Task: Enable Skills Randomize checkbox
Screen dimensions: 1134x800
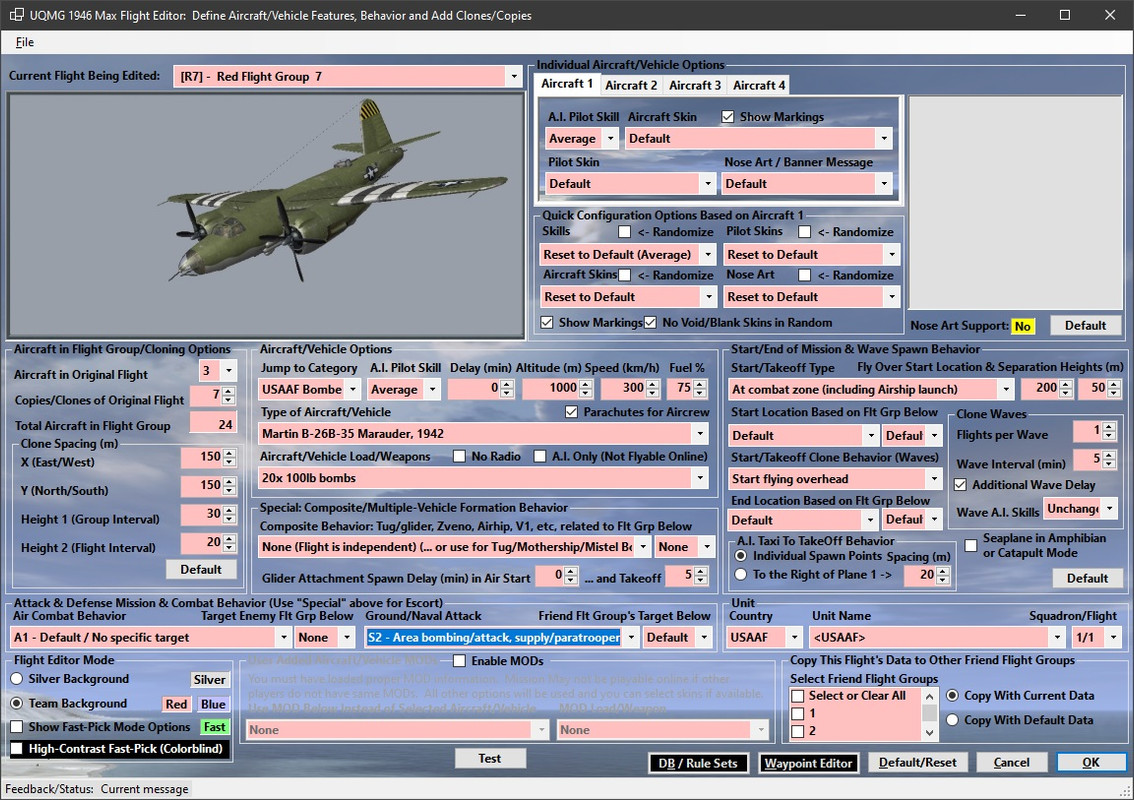Action: pyautogui.click(x=625, y=231)
